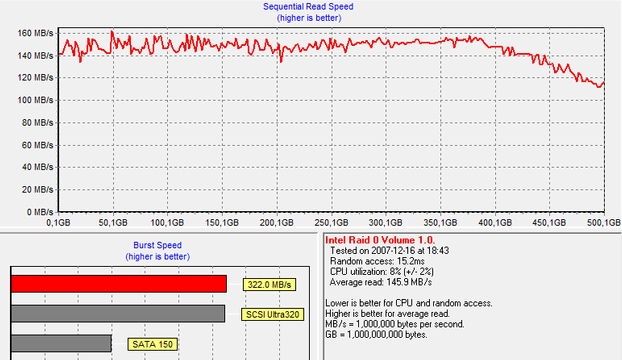
Task: Click the 500,1GB axis label
Action: [x=603, y=222]
